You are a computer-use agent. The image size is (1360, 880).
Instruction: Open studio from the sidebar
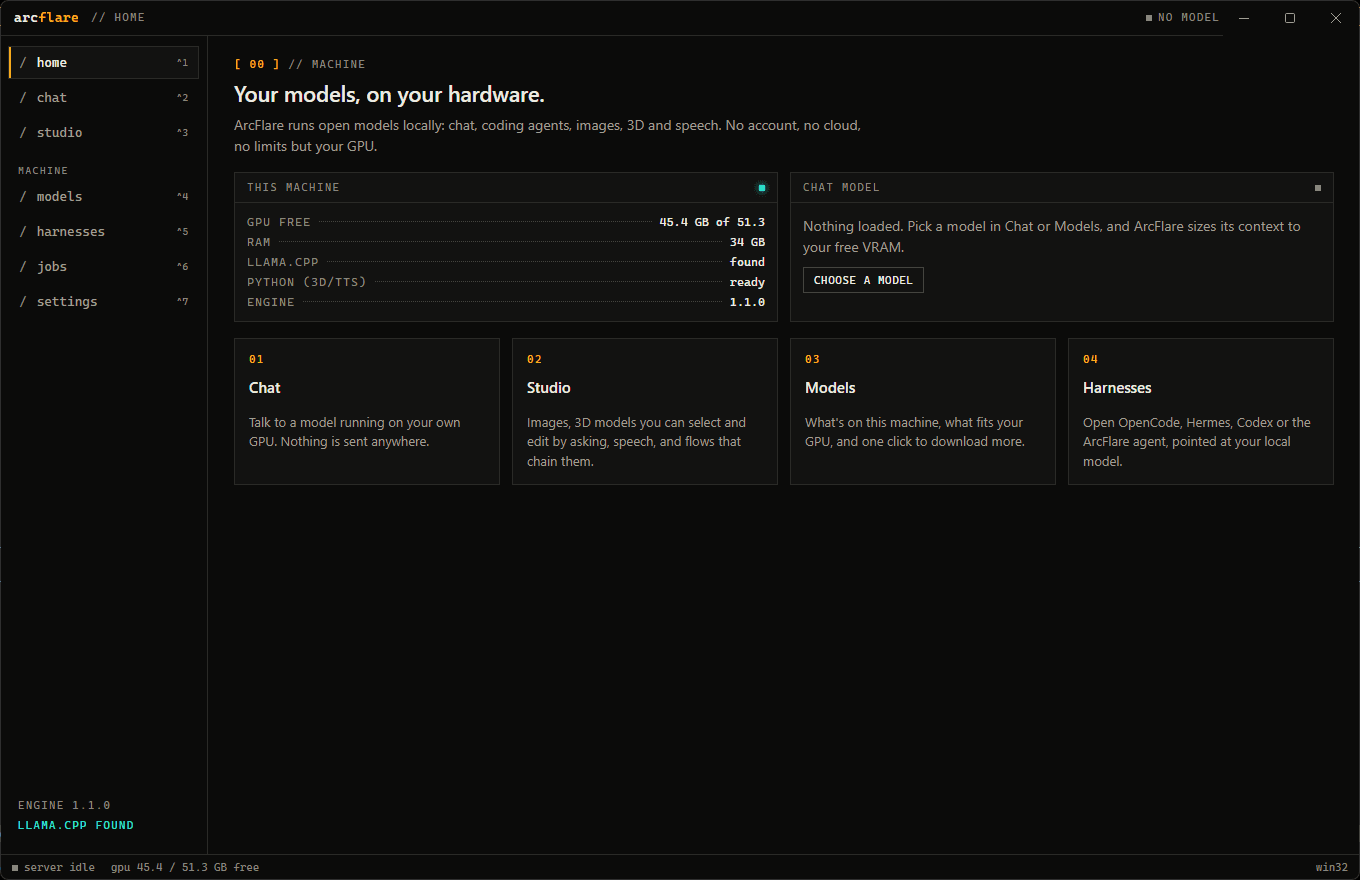(x=104, y=132)
